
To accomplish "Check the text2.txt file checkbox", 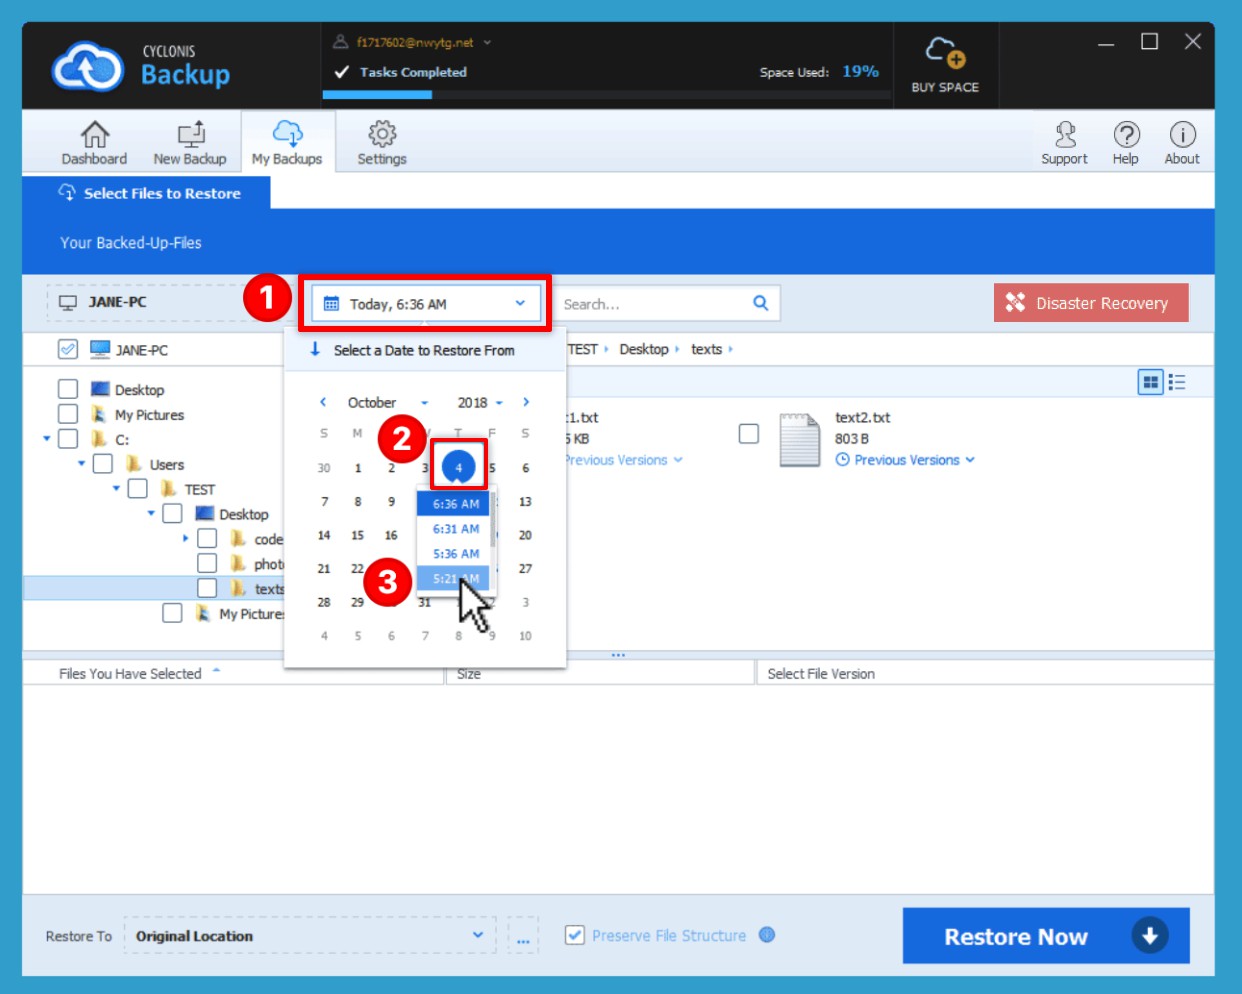I will tap(748, 433).
